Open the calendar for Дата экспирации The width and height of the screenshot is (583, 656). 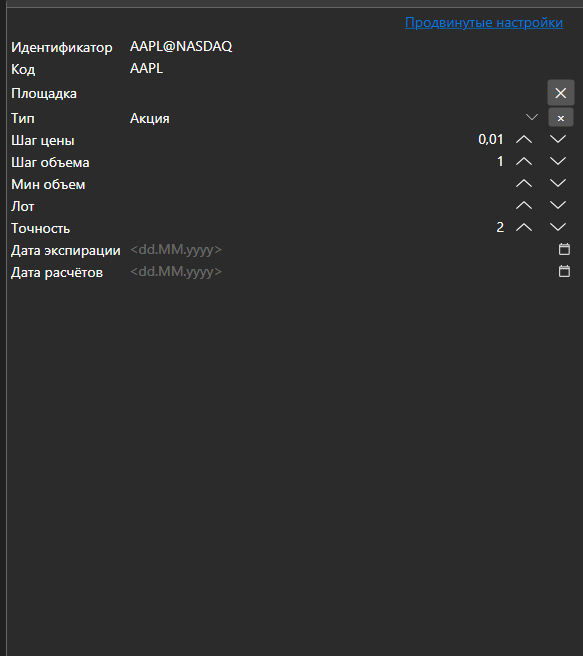pos(564,249)
